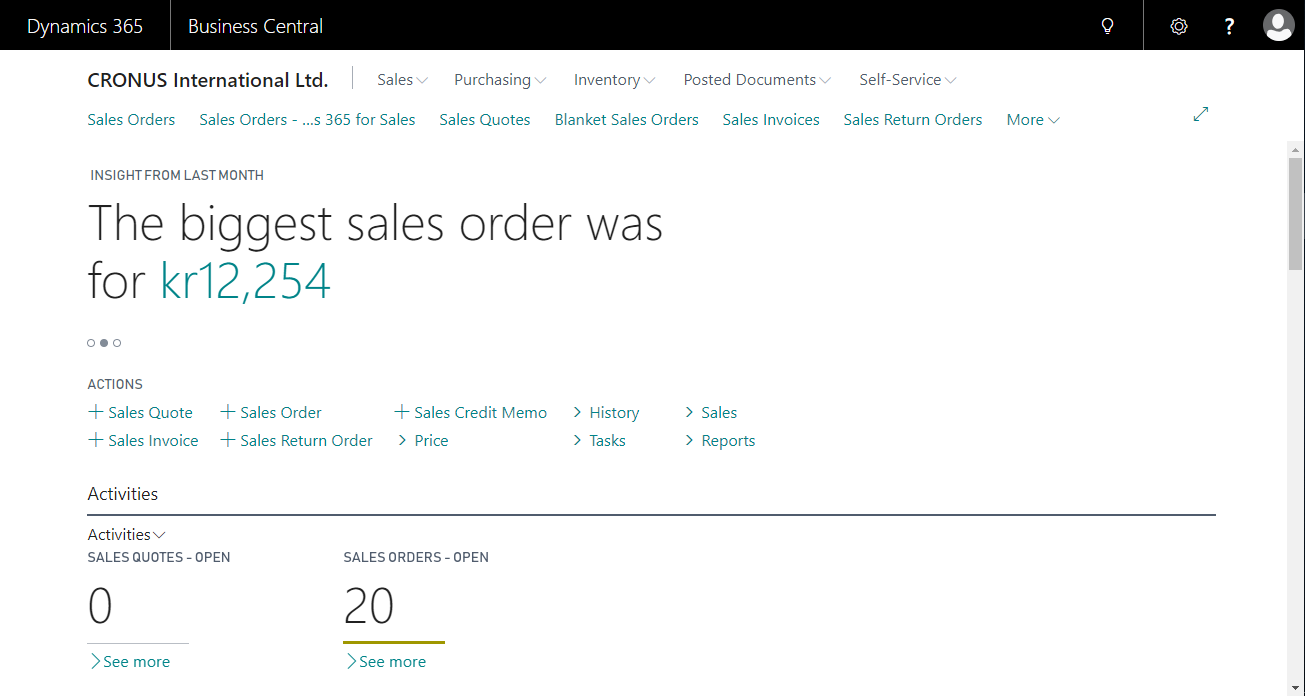Click plus icon for Sales Quote
The height and width of the screenshot is (696, 1305).
[x=96, y=412]
